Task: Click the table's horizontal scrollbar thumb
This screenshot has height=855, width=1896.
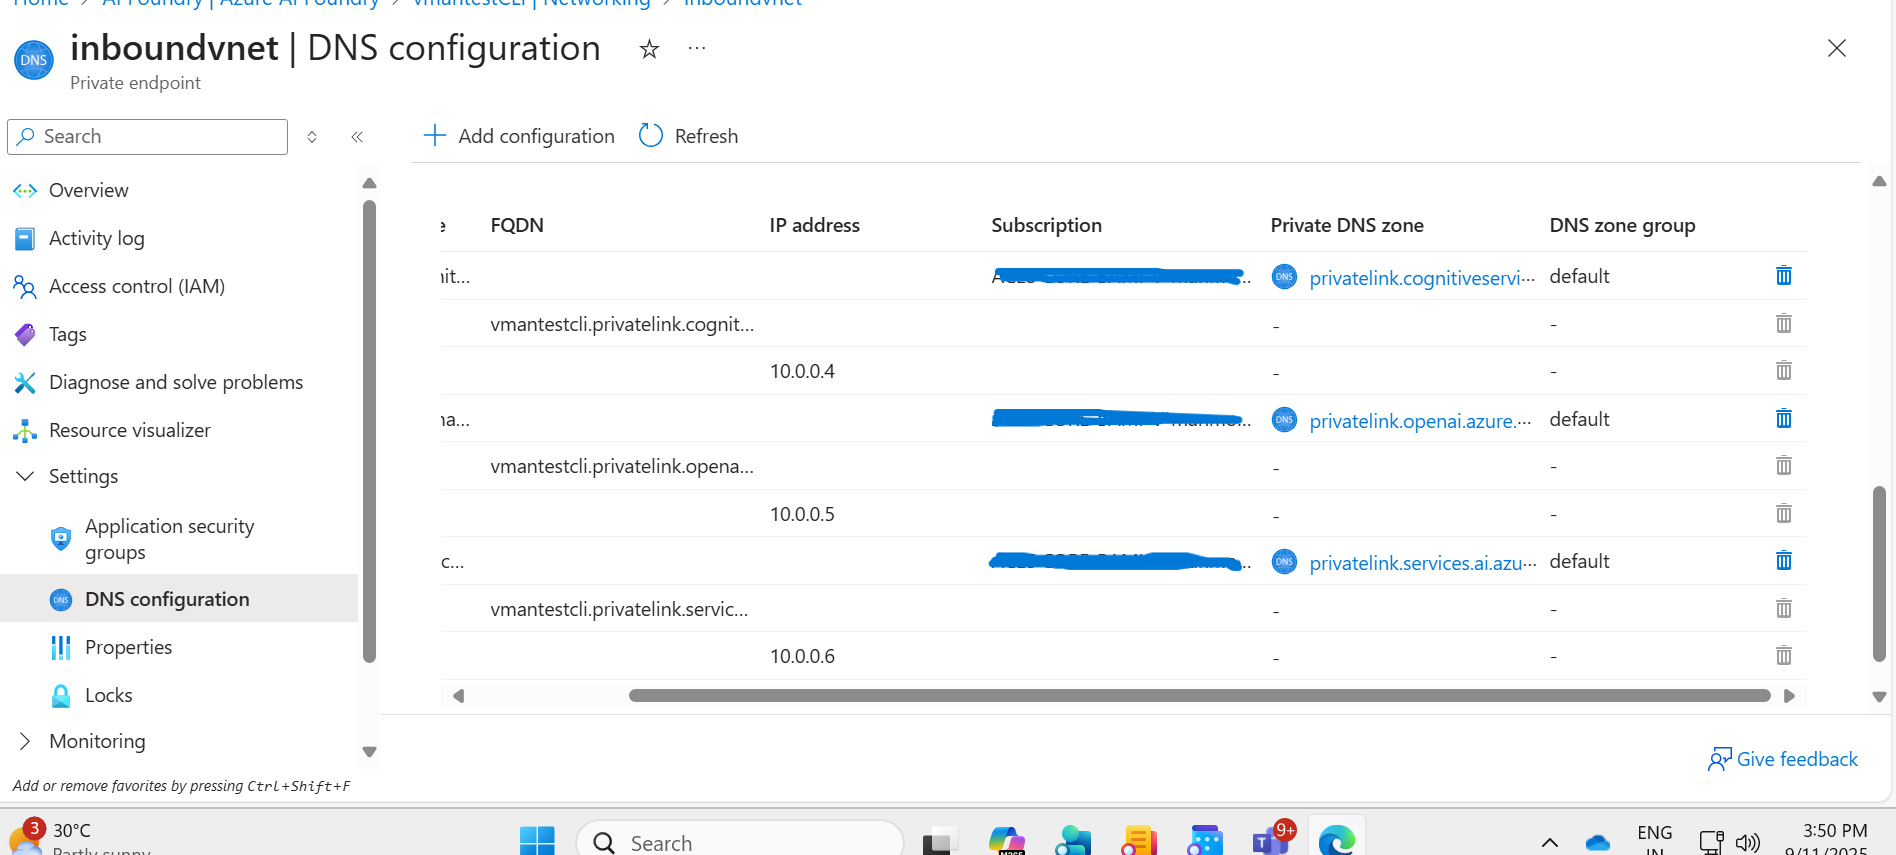Action: pyautogui.click(x=1199, y=696)
